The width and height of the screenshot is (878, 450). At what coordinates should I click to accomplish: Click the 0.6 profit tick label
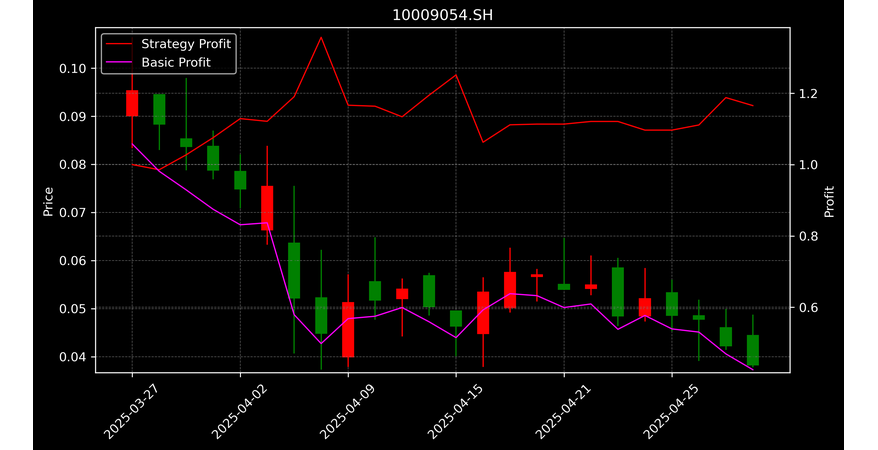[807, 308]
